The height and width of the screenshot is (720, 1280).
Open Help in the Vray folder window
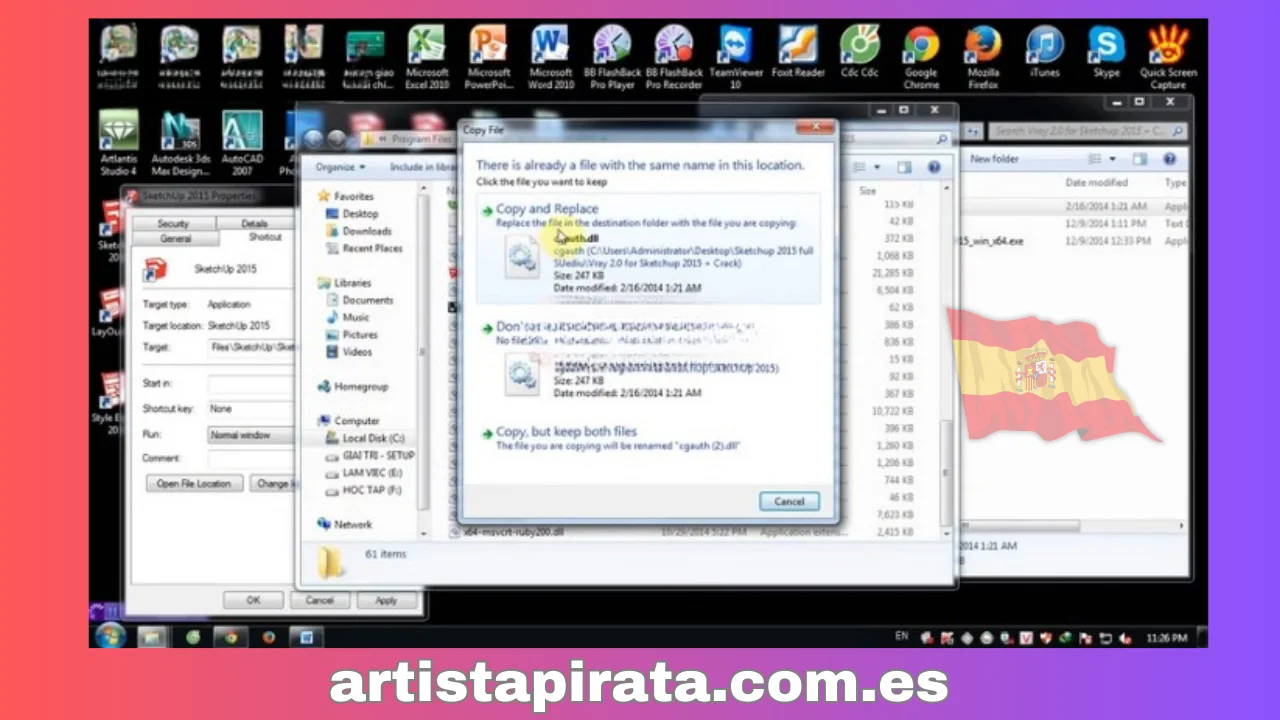(1170, 159)
